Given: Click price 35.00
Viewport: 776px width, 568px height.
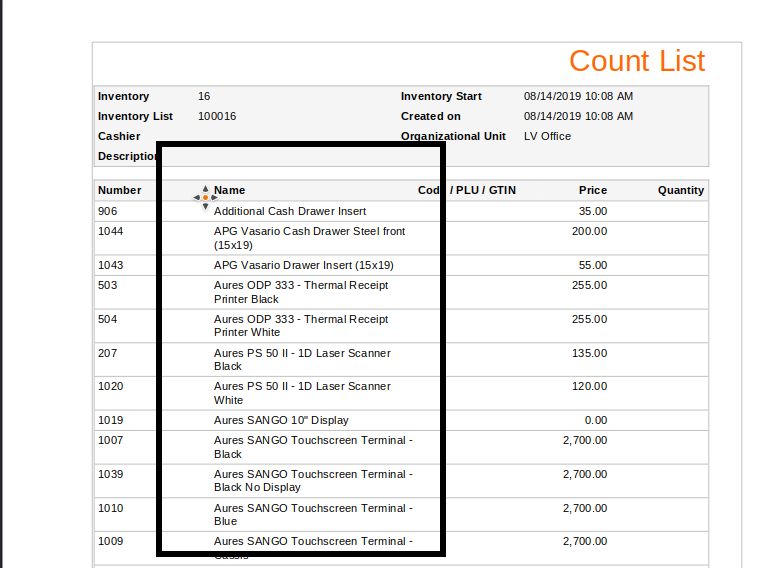Looking at the screenshot, I should (593, 211).
